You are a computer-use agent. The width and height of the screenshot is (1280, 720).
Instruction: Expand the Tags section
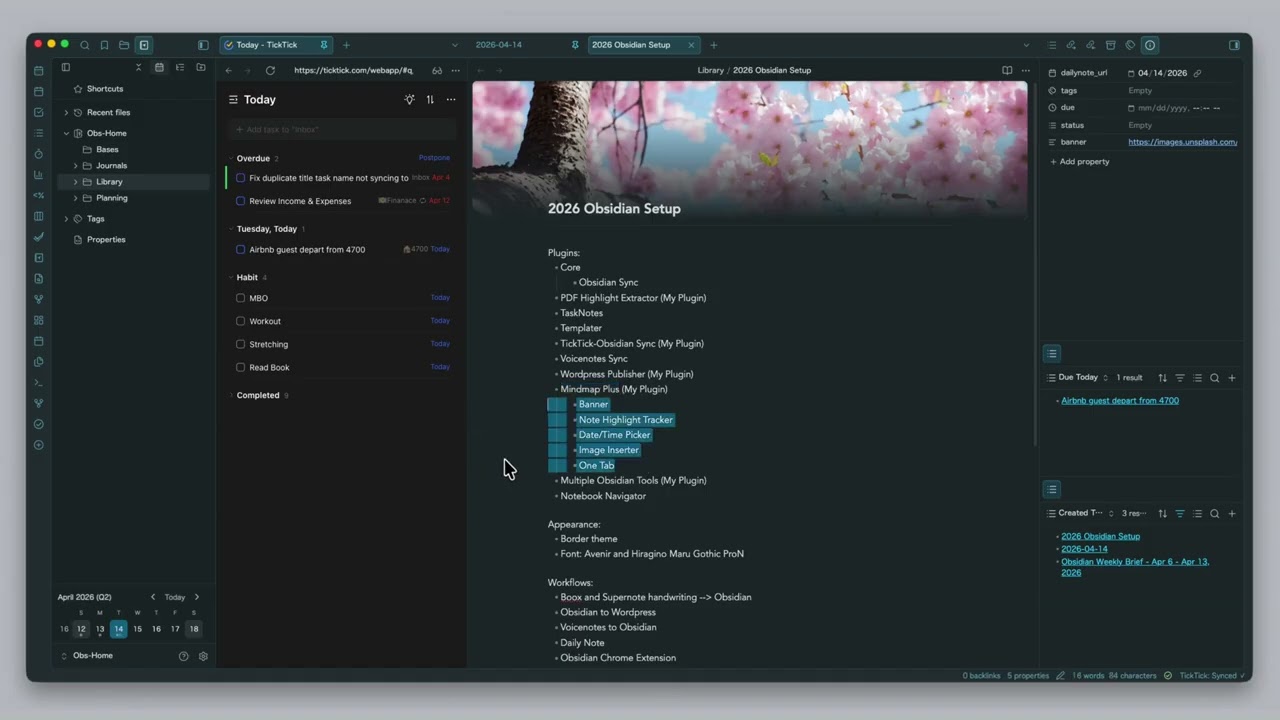click(66, 219)
